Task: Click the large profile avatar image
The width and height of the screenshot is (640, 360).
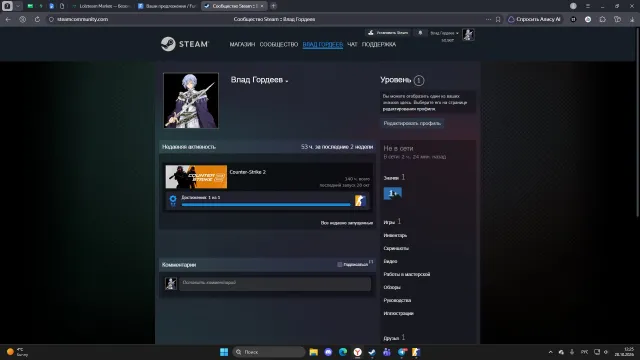Action: (x=191, y=100)
